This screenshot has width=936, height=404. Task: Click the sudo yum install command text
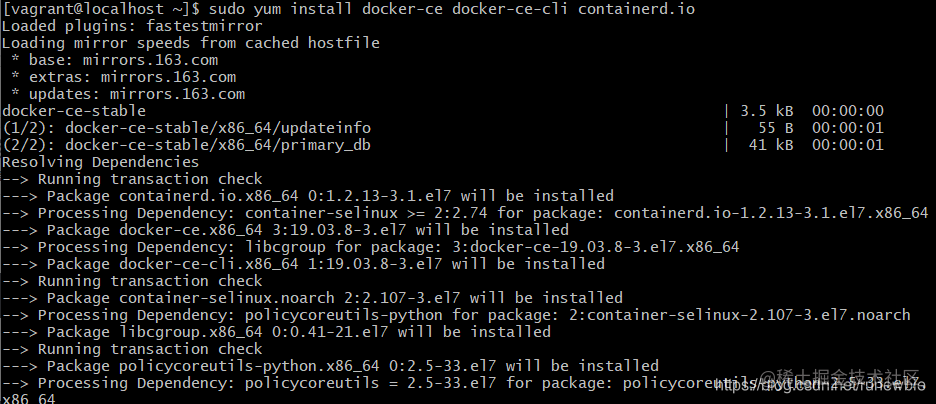(452, 9)
